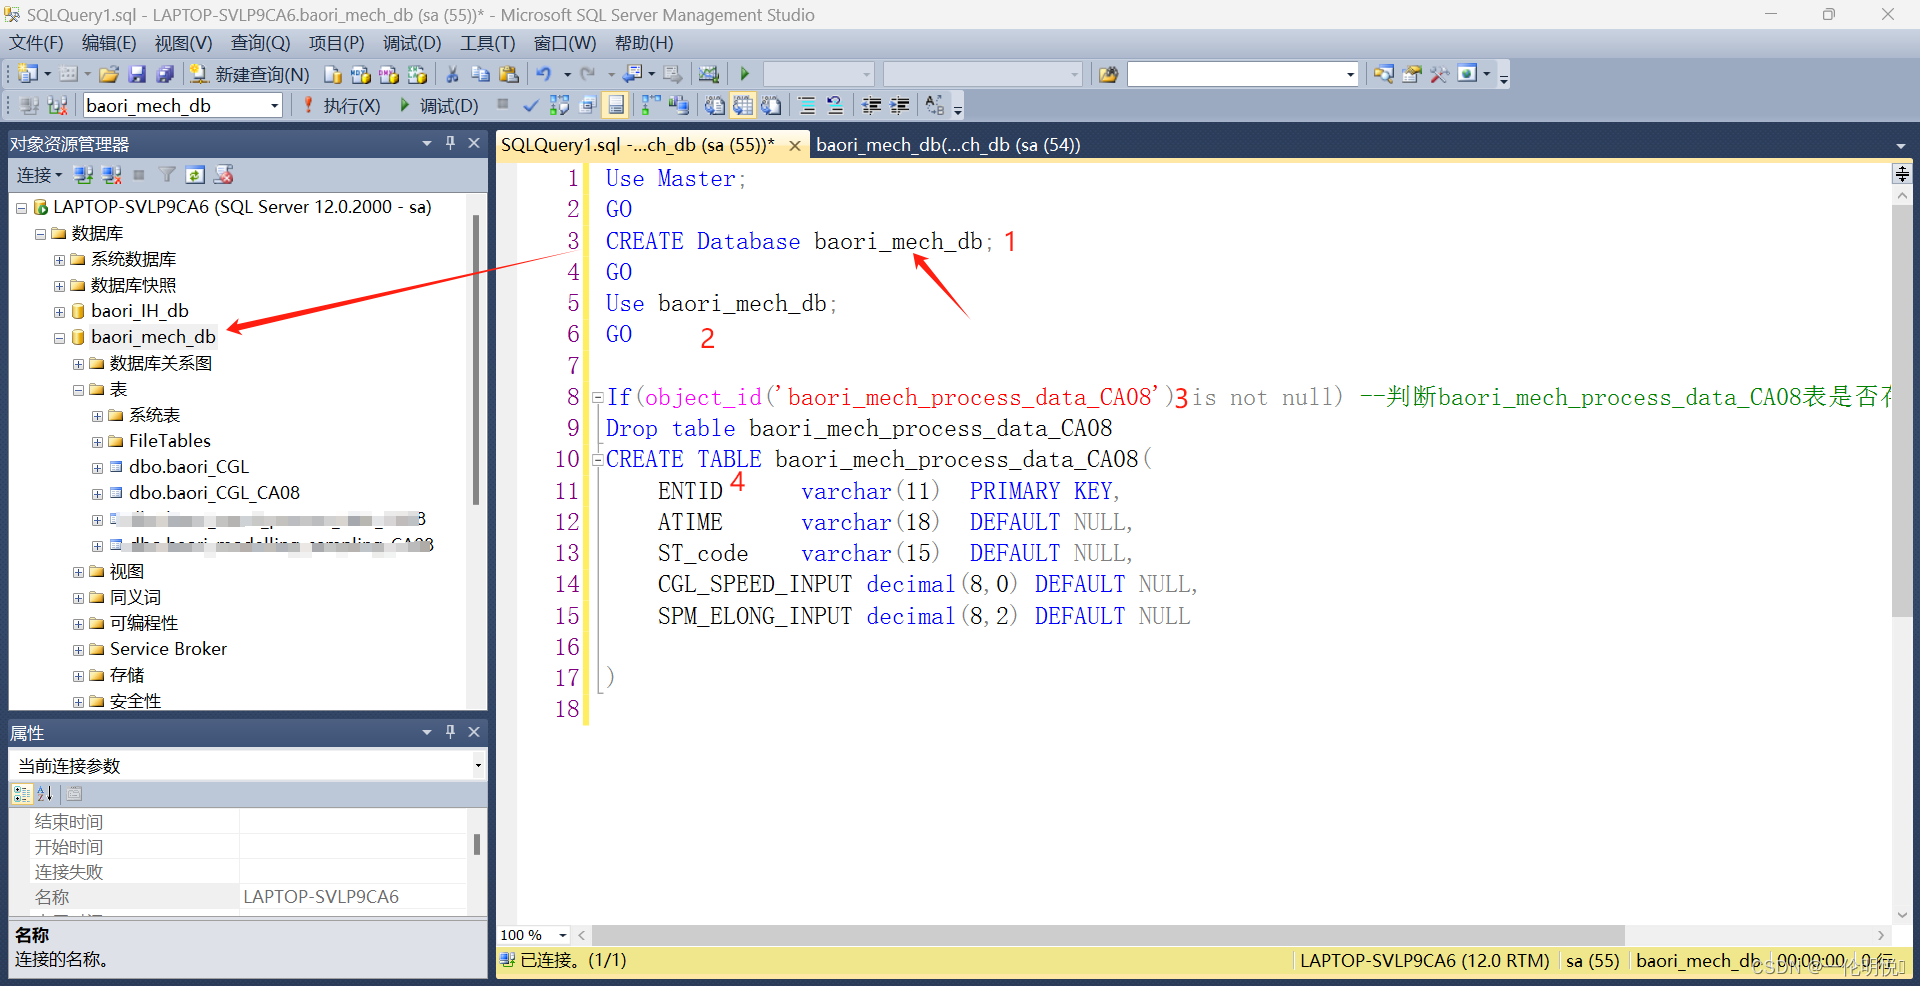Switch to the baori_mech_db (sa 54) tab
The height and width of the screenshot is (986, 1920).
click(x=948, y=145)
